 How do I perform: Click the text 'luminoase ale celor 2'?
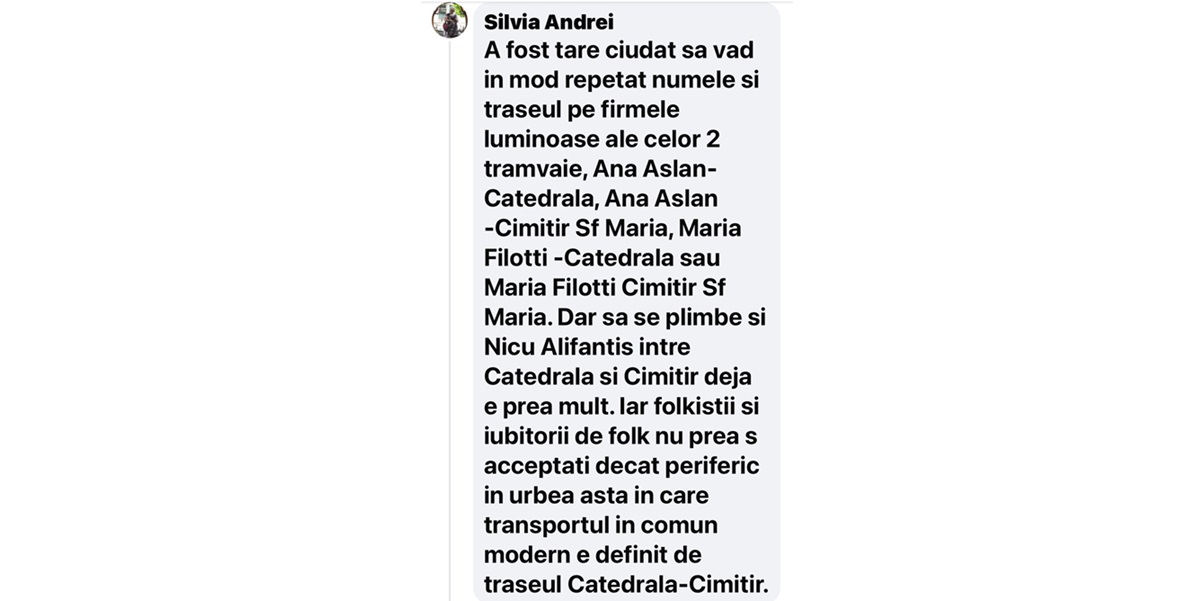(601, 139)
